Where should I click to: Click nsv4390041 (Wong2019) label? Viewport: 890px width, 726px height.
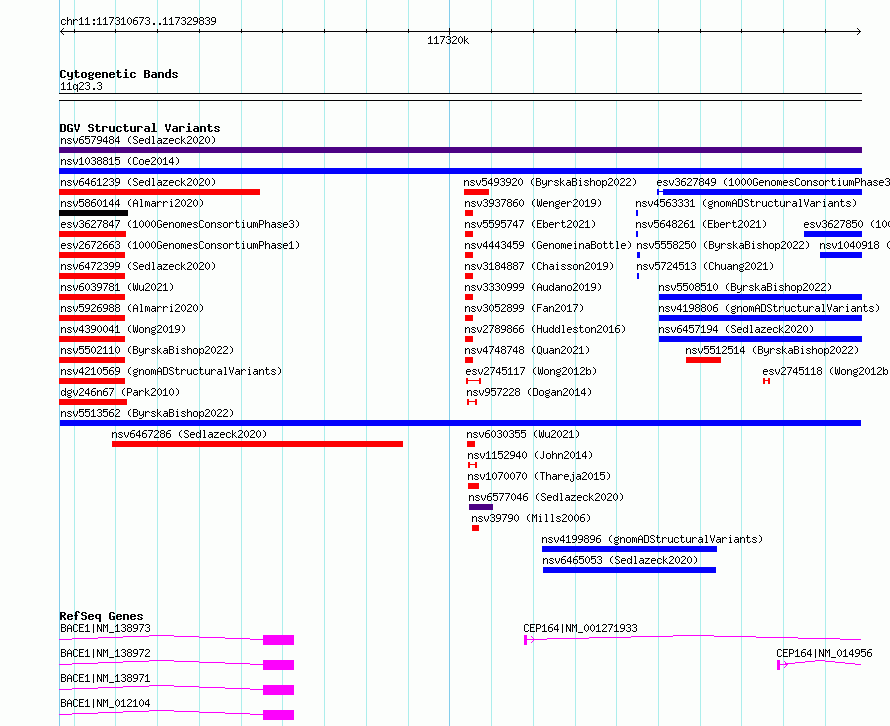(x=123, y=329)
